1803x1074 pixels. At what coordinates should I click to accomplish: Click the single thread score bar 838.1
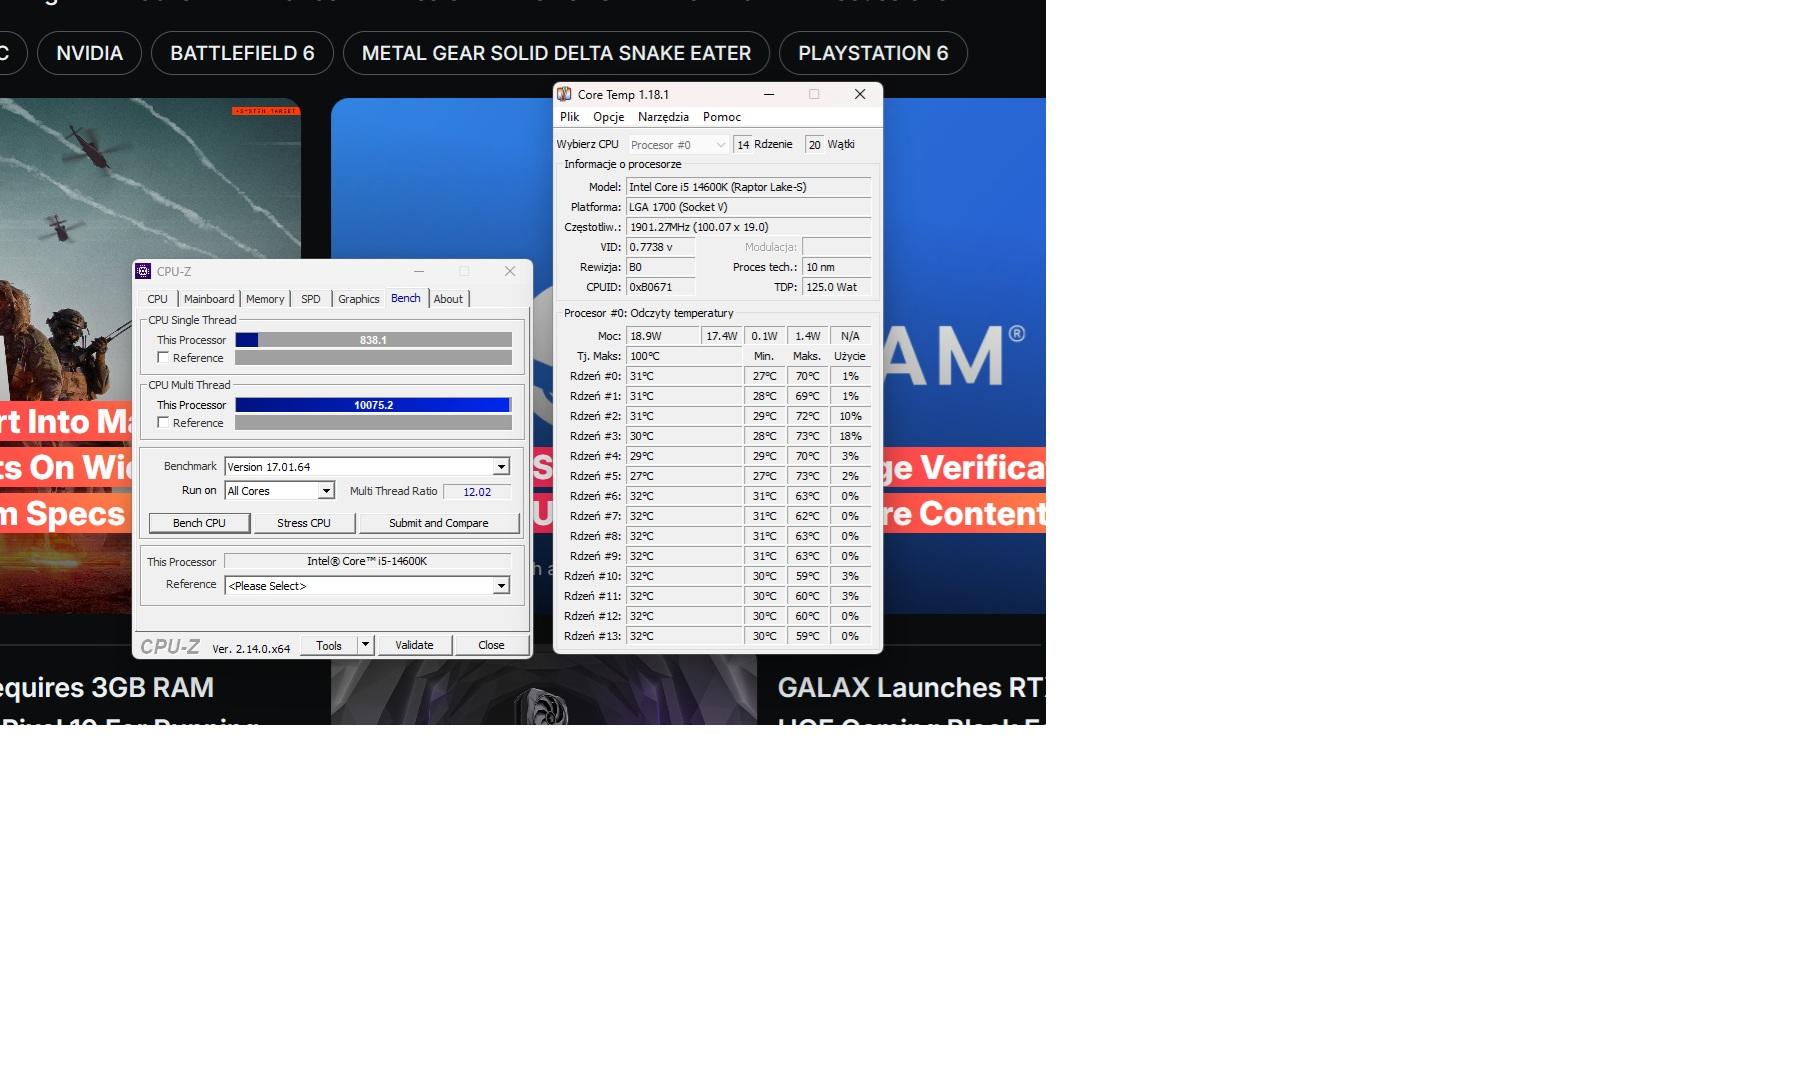coord(373,340)
